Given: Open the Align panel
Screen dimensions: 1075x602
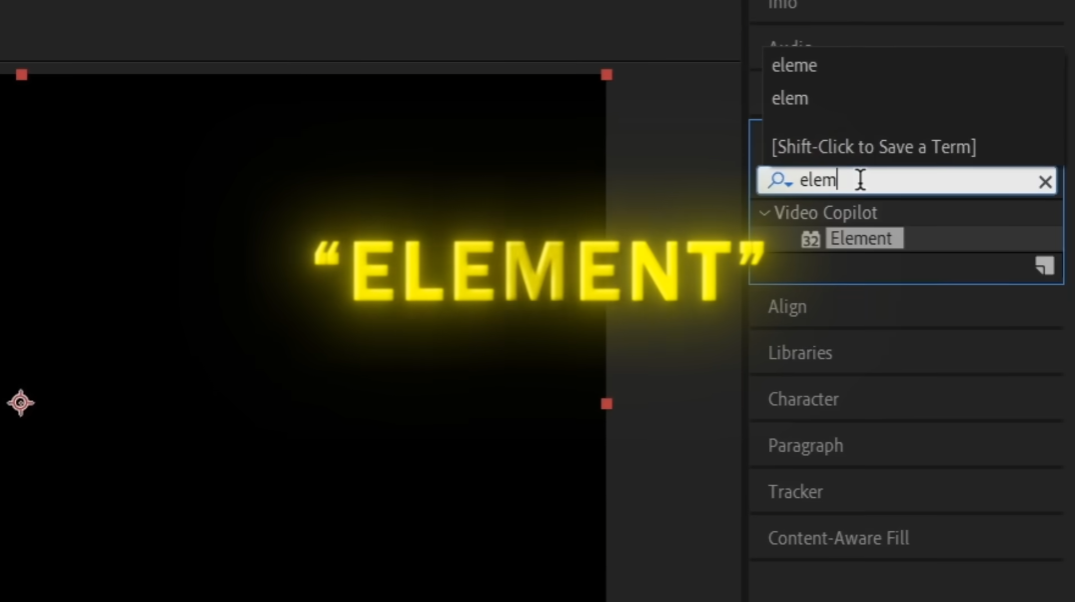Looking at the screenshot, I should click(x=787, y=306).
